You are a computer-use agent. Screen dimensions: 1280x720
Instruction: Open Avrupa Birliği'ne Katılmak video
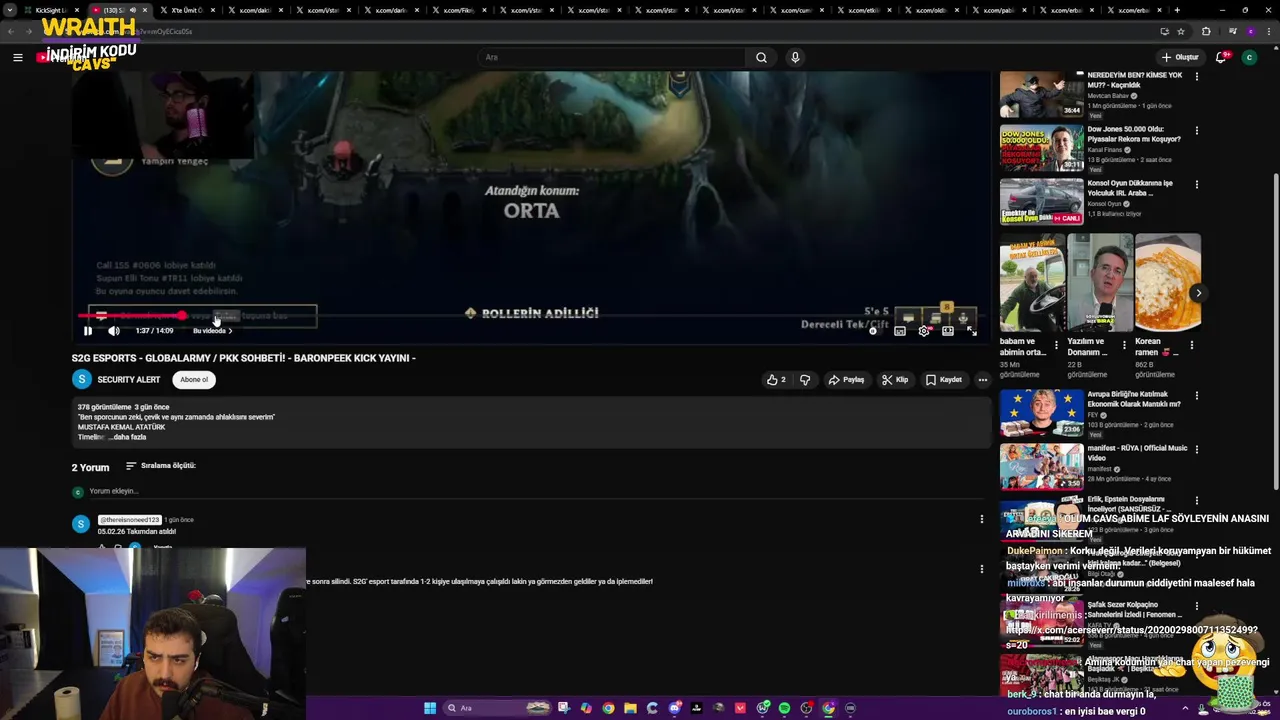[1041, 413]
